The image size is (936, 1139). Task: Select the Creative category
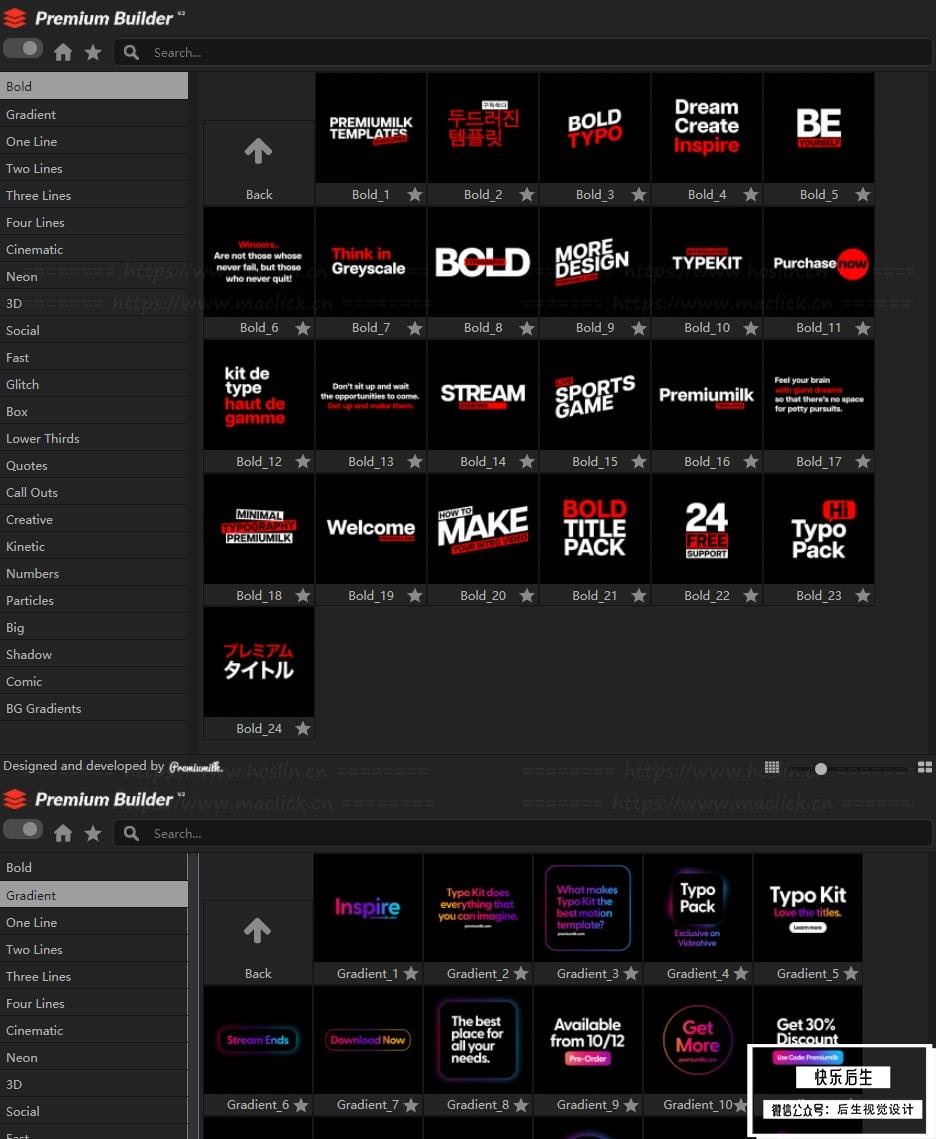[x=94, y=519]
